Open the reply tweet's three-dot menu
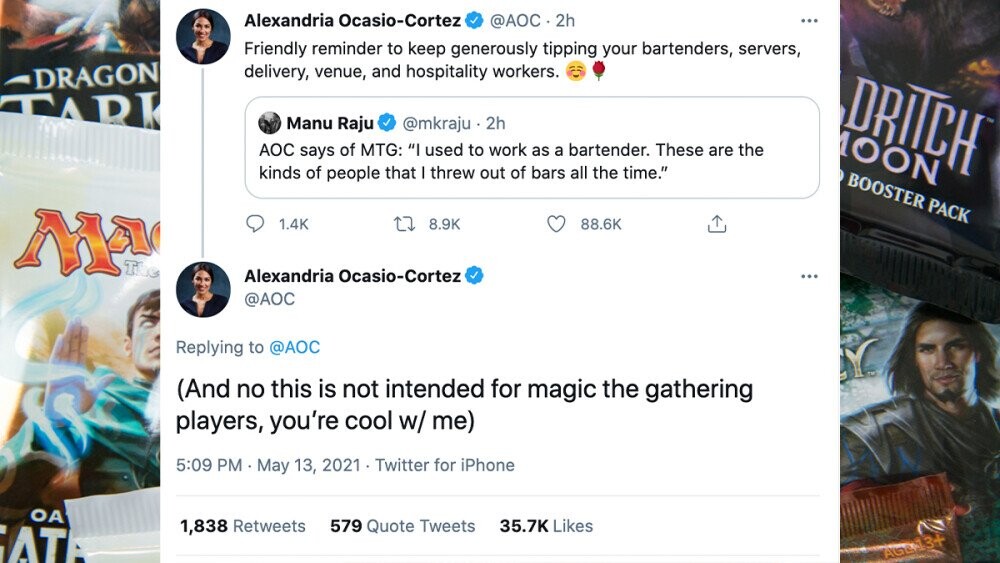This screenshot has height=563, width=1000. pos(809,275)
